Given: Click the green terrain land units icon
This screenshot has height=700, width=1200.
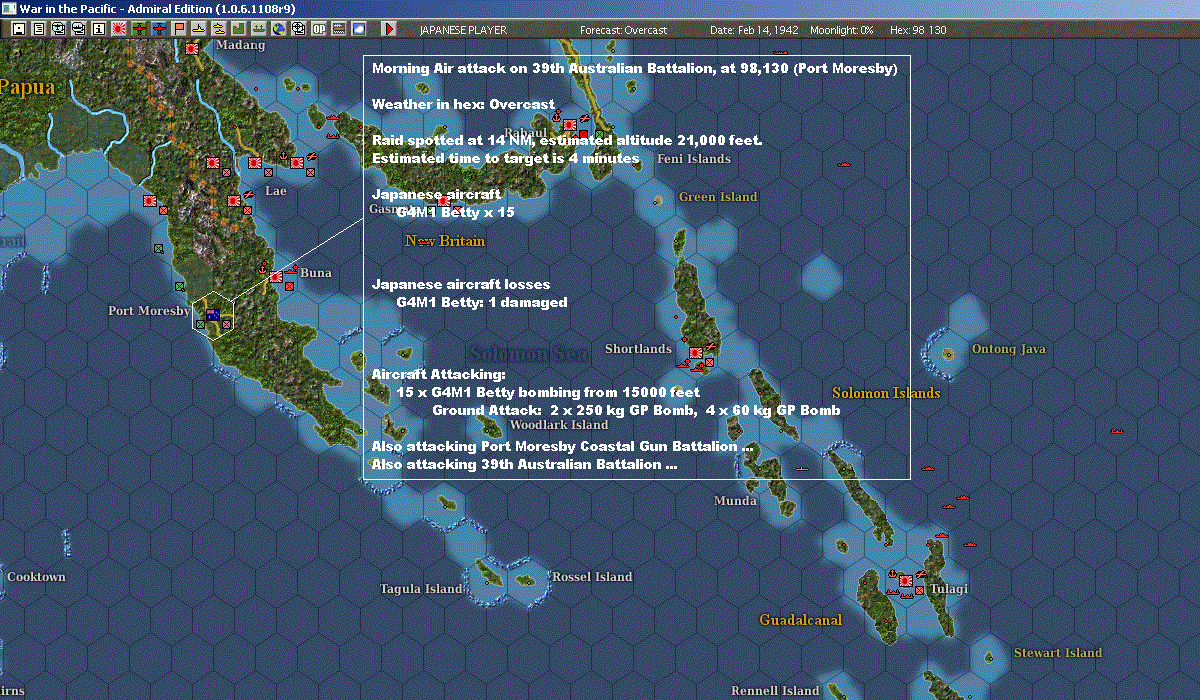Looking at the screenshot, I should coord(238,29).
